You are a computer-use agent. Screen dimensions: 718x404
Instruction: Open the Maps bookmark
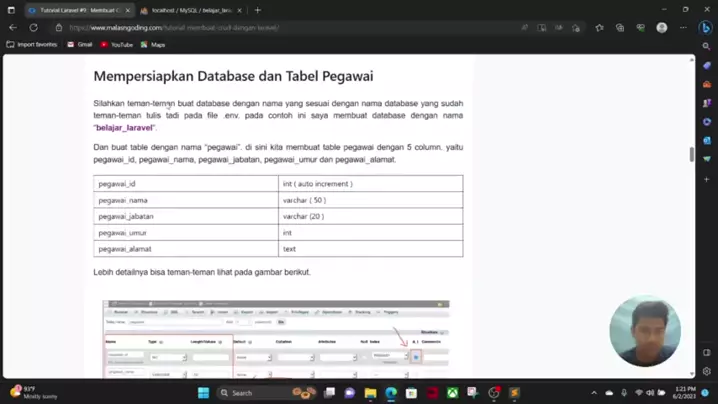click(153, 45)
